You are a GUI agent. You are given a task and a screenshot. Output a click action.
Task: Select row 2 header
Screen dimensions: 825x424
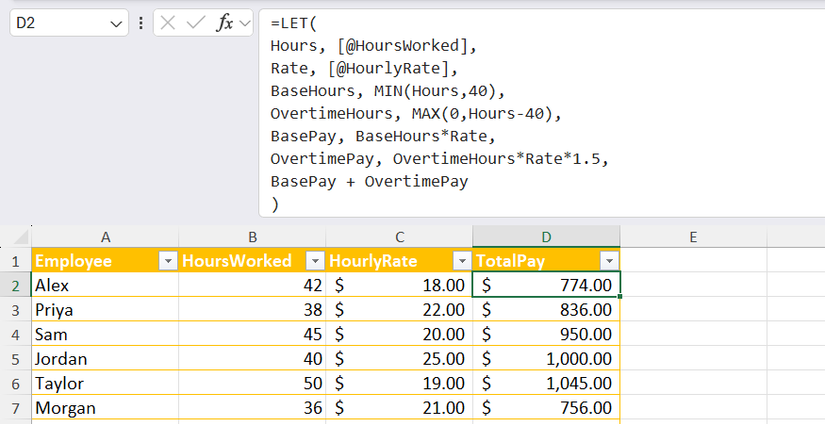[x=16, y=285]
